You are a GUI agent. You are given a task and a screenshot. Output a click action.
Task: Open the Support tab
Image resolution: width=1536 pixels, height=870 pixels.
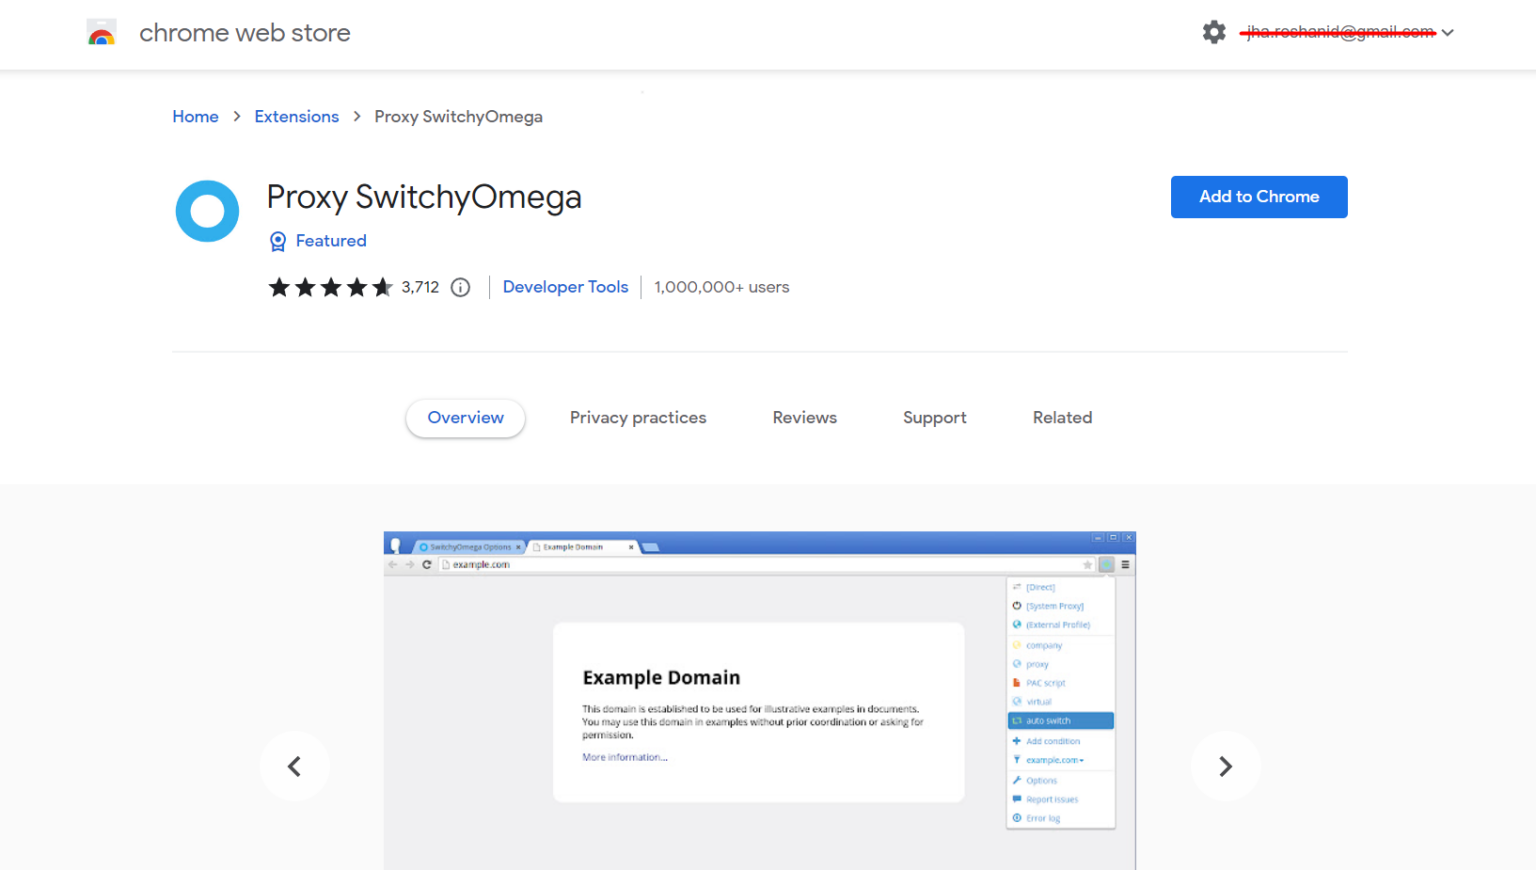click(934, 417)
